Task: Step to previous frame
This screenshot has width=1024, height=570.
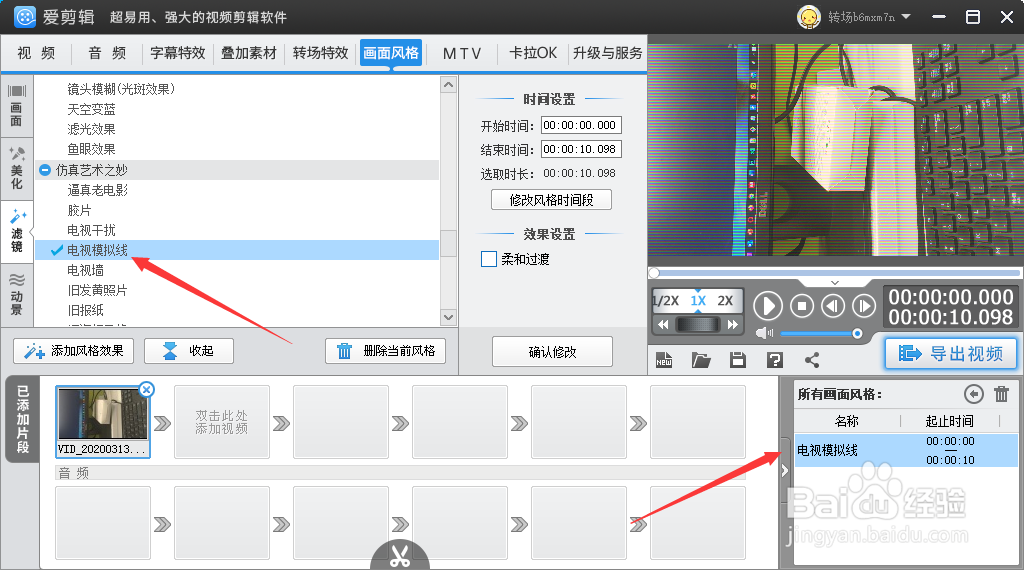Action: tap(833, 306)
